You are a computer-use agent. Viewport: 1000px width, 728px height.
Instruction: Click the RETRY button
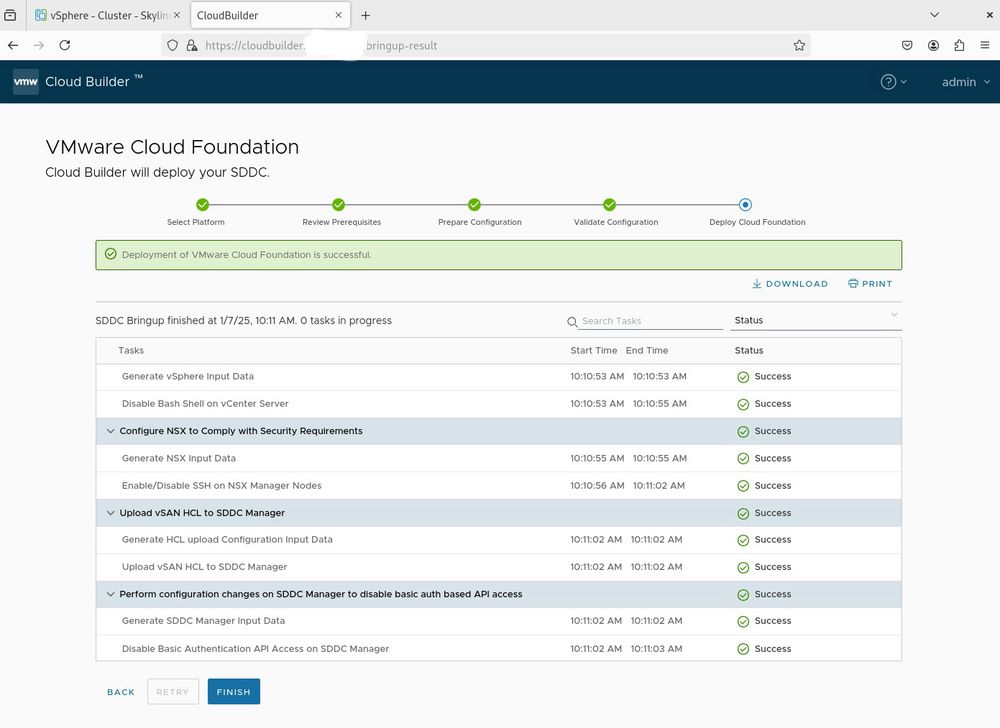pos(173,692)
